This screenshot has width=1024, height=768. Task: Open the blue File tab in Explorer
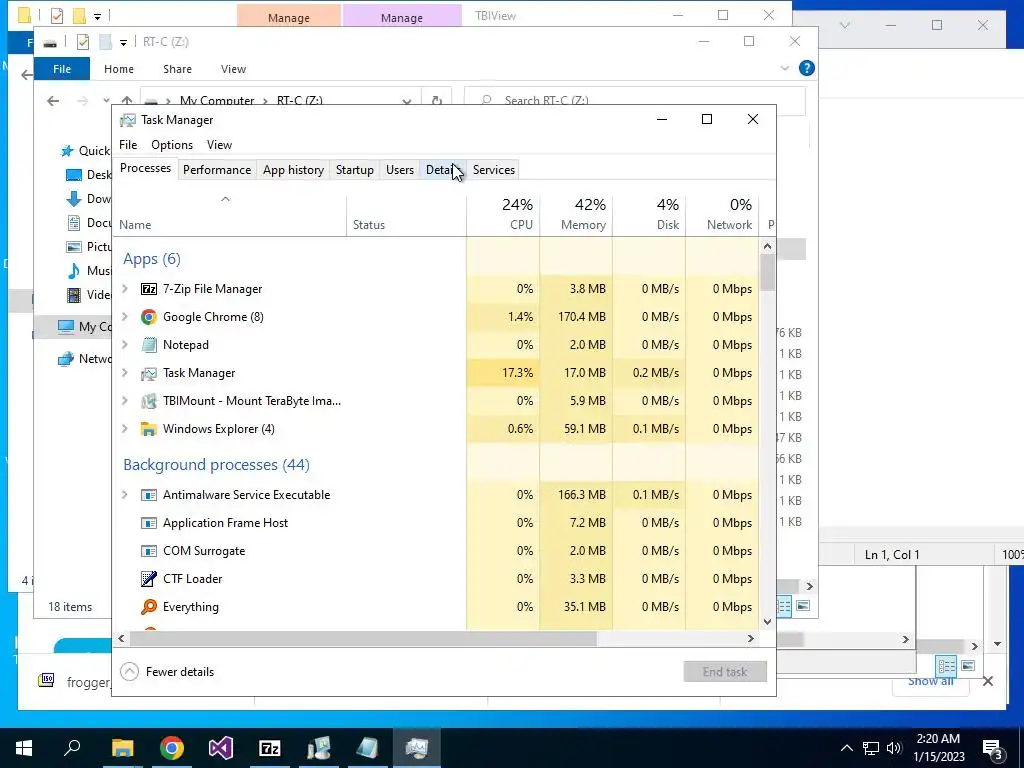point(62,69)
